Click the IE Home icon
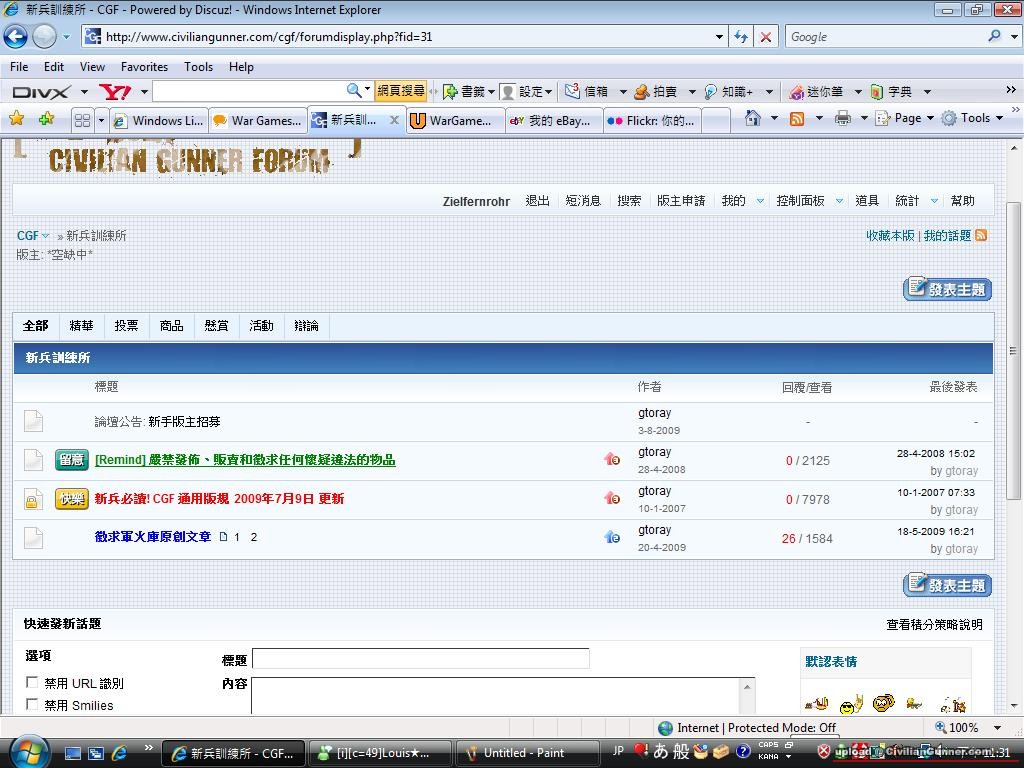 753,118
